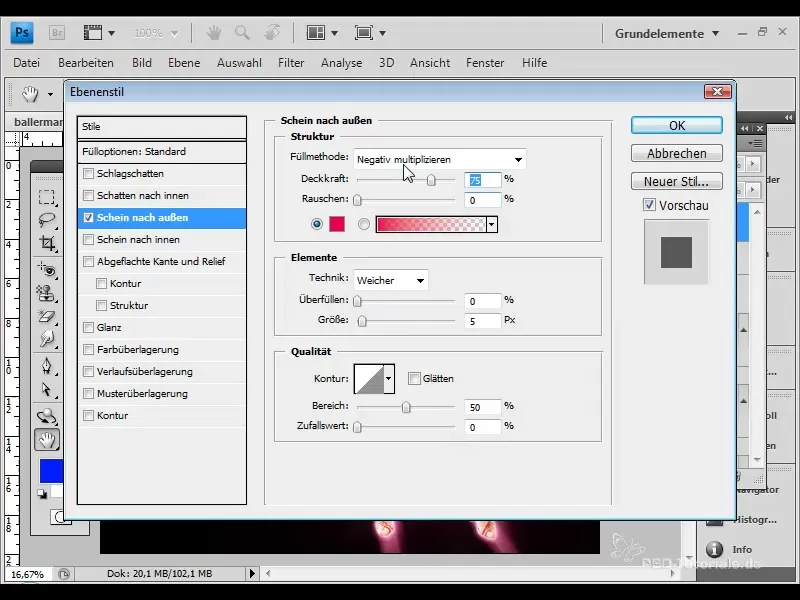Select Stile in the style list
This screenshot has width=800, height=600.
(x=162, y=127)
